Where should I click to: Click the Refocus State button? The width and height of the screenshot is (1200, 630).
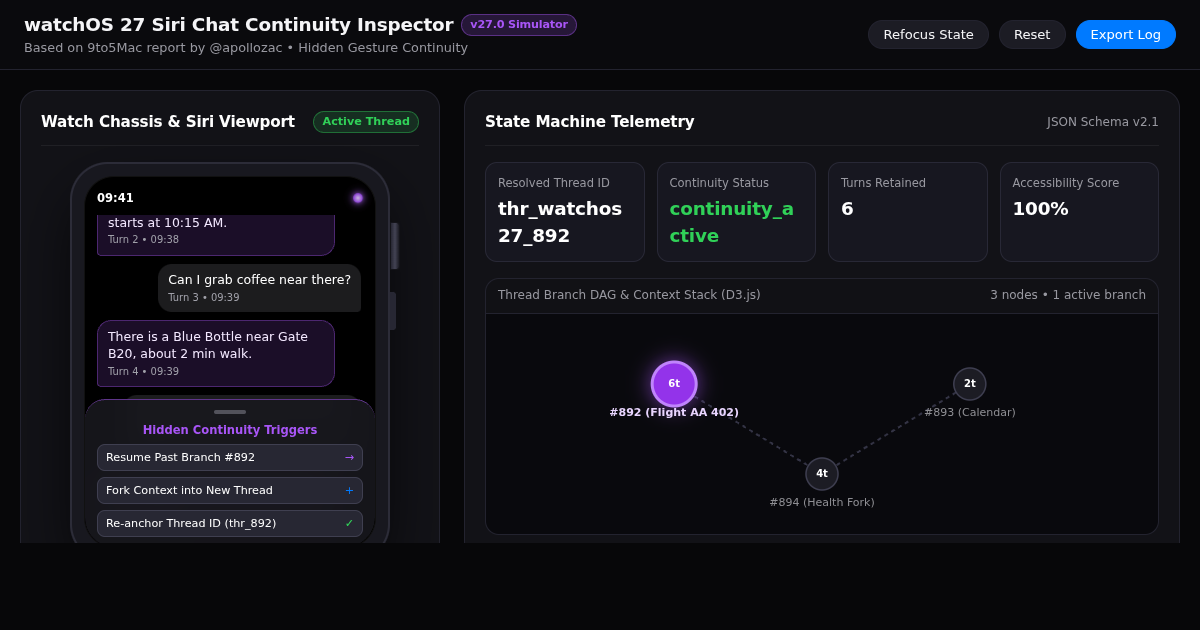[928, 35]
